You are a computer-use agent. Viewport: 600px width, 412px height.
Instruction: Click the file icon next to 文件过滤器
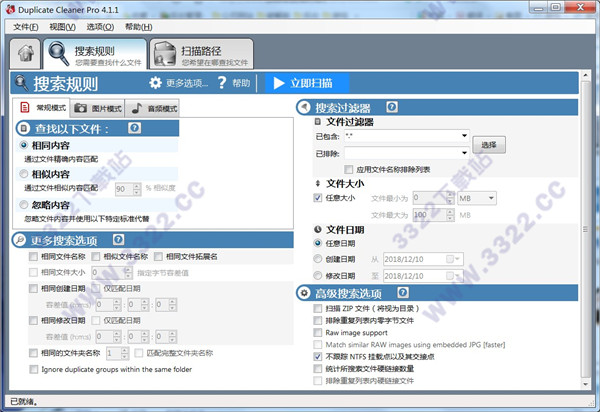318,122
